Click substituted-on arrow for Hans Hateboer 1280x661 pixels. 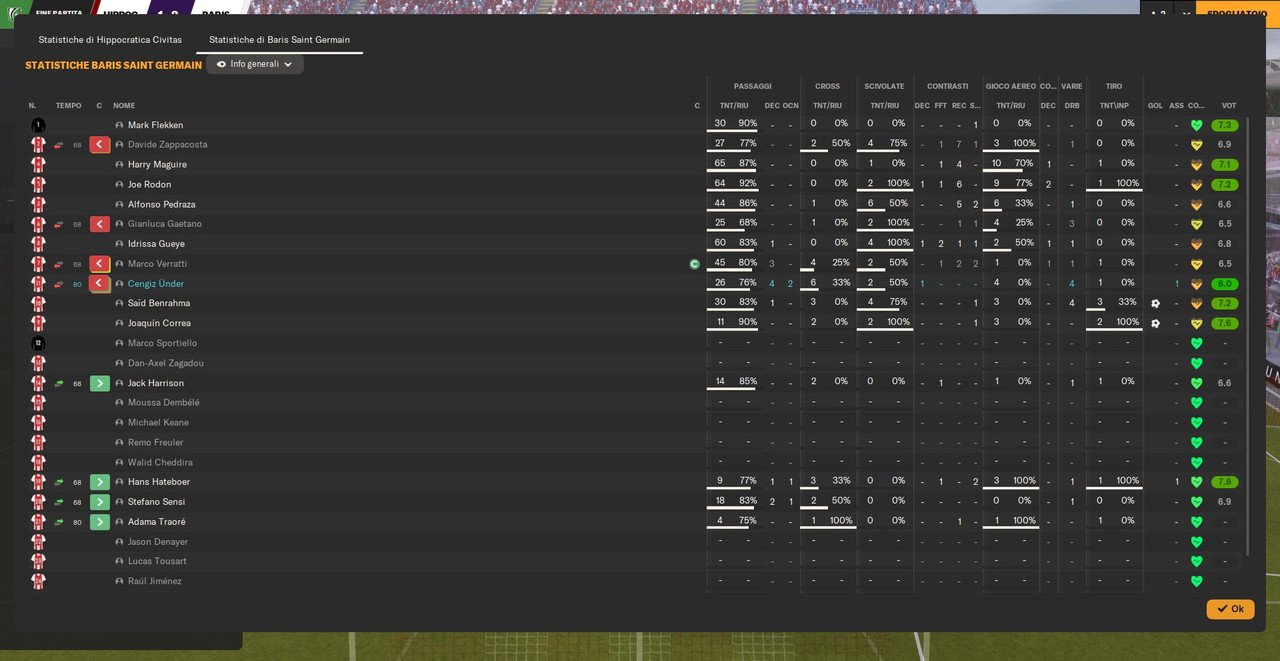click(x=99, y=482)
